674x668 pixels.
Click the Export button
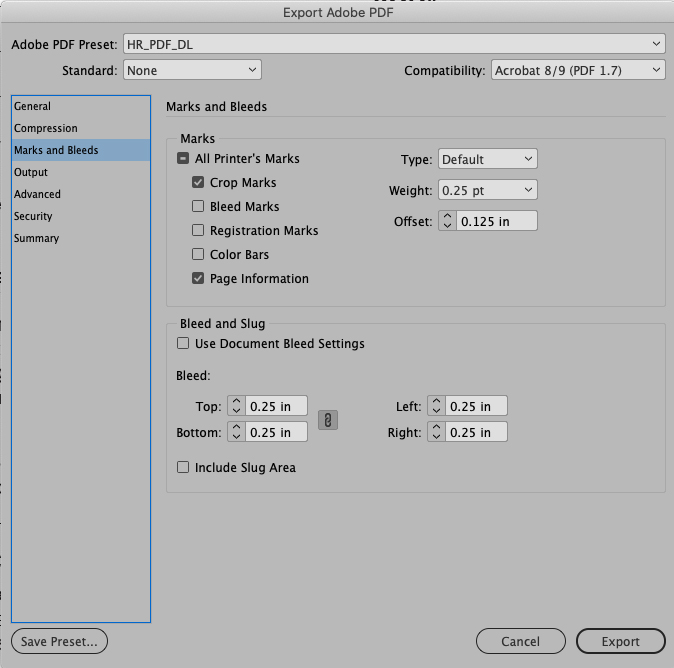pyautogui.click(x=621, y=641)
